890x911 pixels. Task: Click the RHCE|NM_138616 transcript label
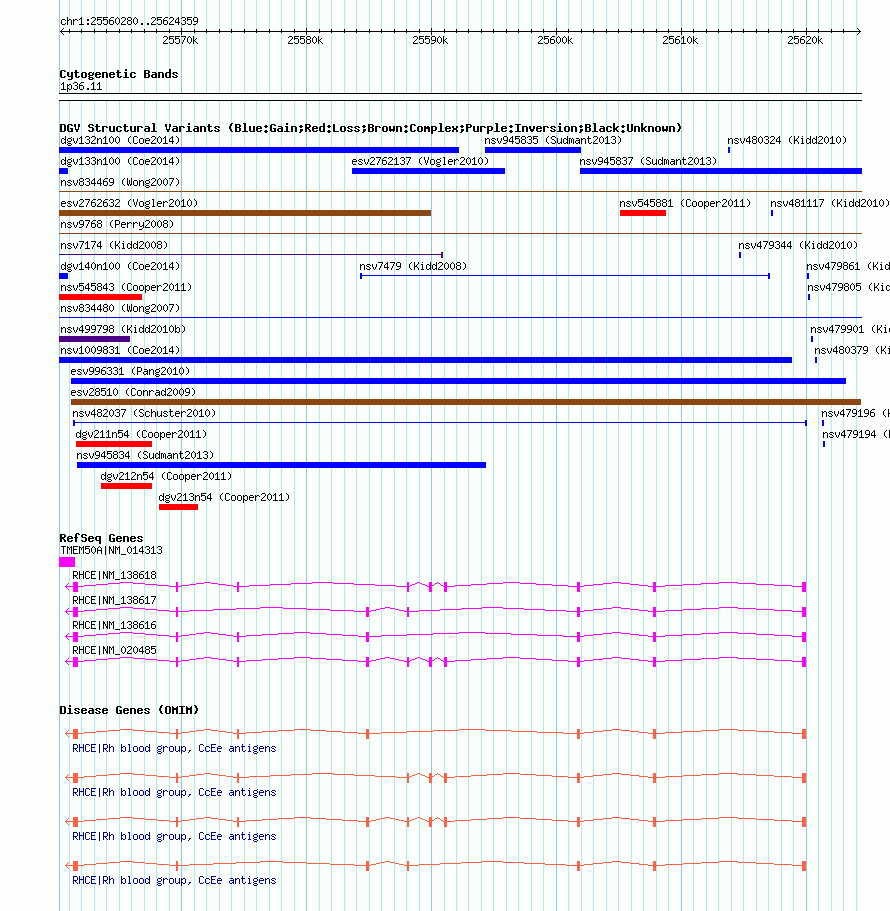pyautogui.click(x=114, y=625)
